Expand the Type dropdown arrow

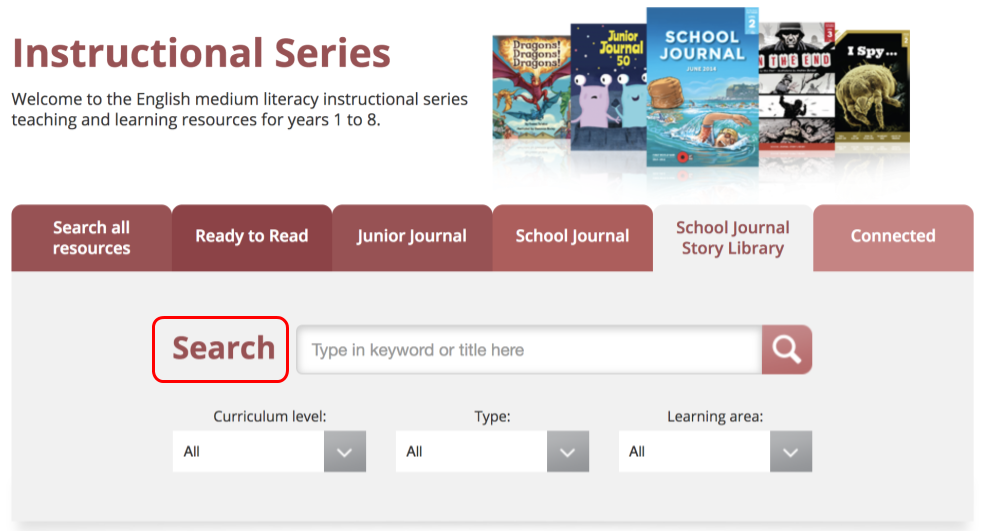pyautogui.click(x=567, y=451)
